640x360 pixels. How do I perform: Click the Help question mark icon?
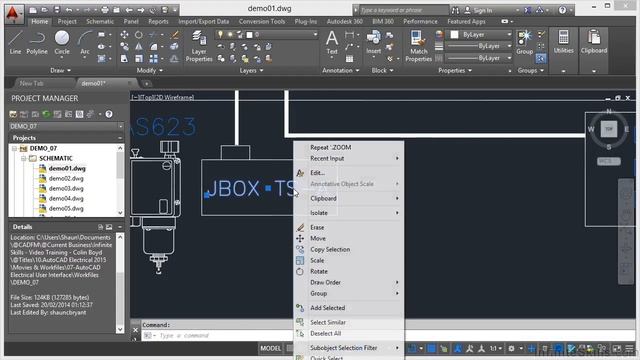(x=562, y=10)
